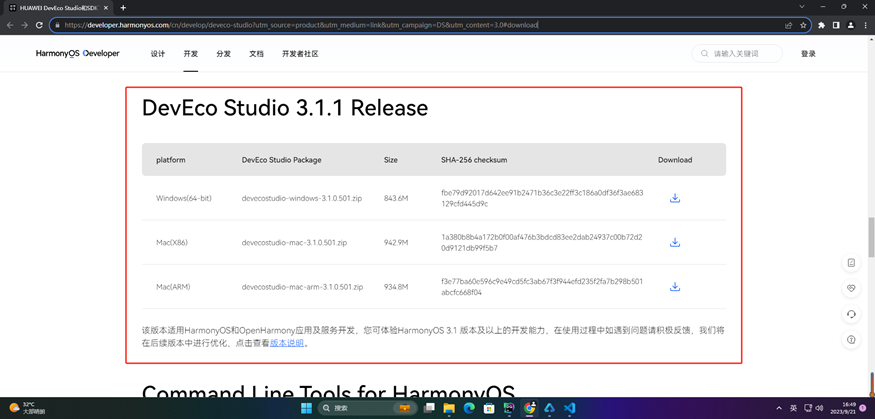Screen dimensions: 875x419
Task: Click the 934.8M size value
Action: [x=396, y=287]
